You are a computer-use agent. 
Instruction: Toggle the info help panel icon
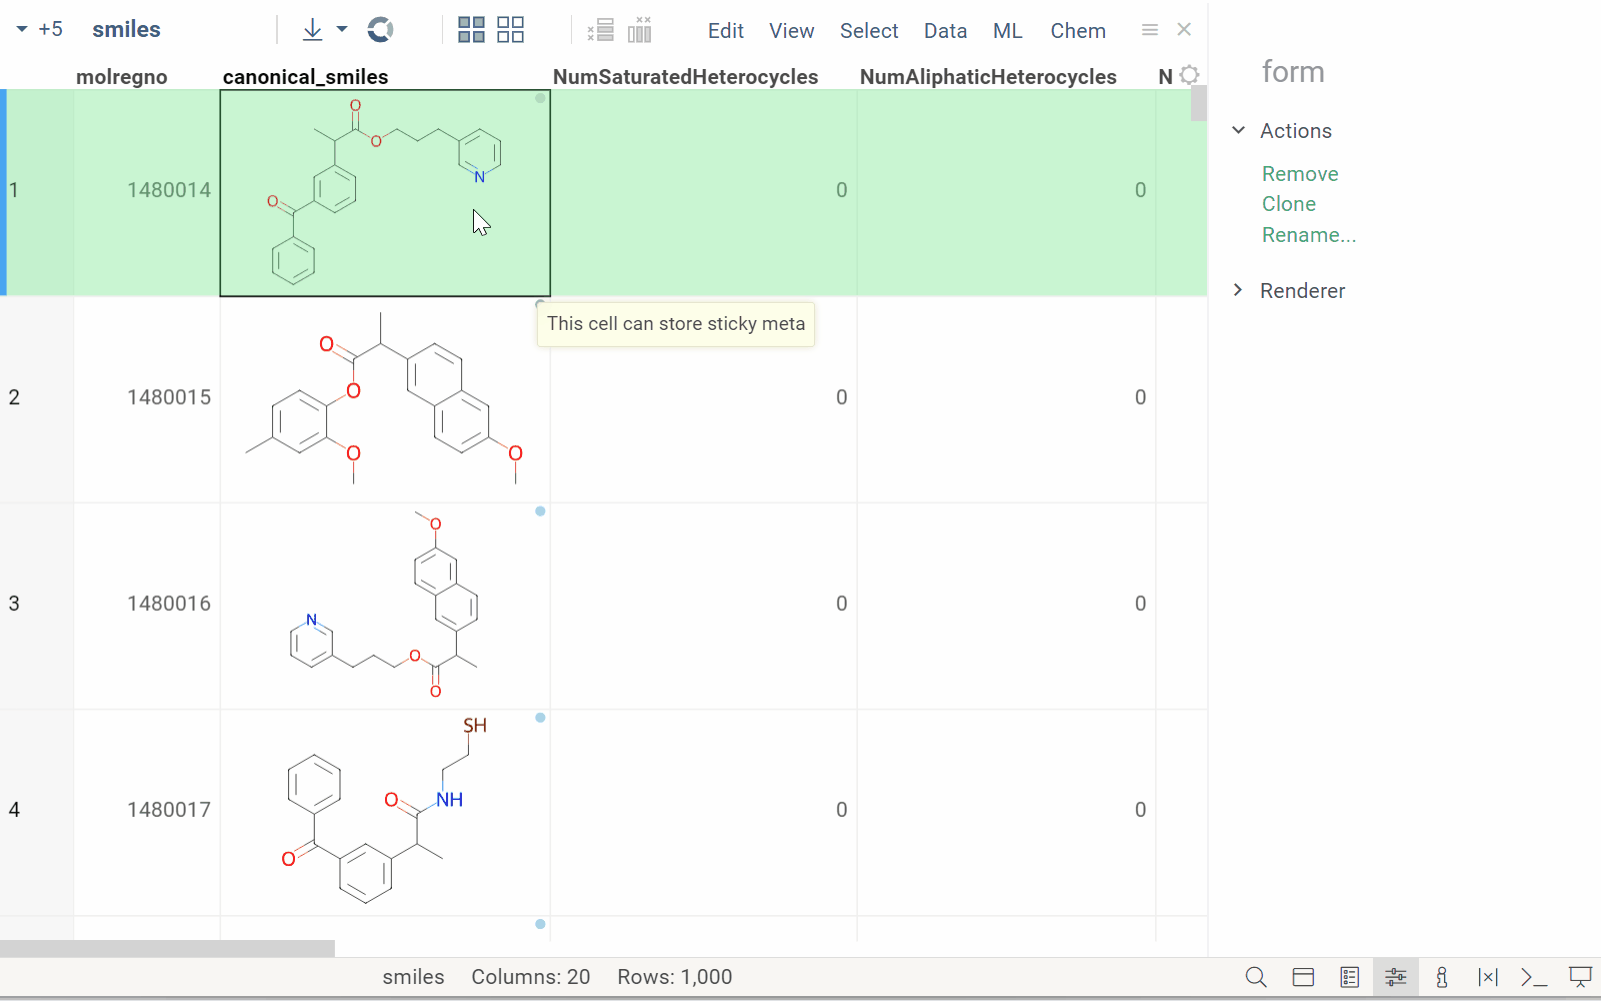coord(1441,977)
